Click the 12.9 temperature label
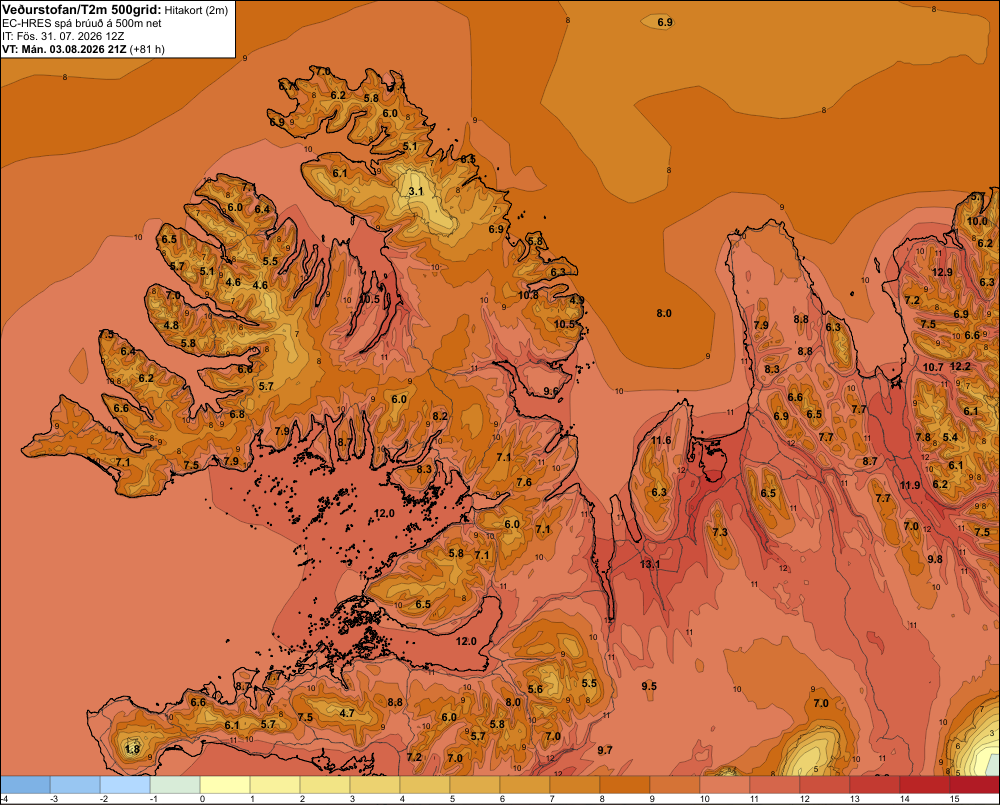This screenshot has width=1000, height=805. 942,272
